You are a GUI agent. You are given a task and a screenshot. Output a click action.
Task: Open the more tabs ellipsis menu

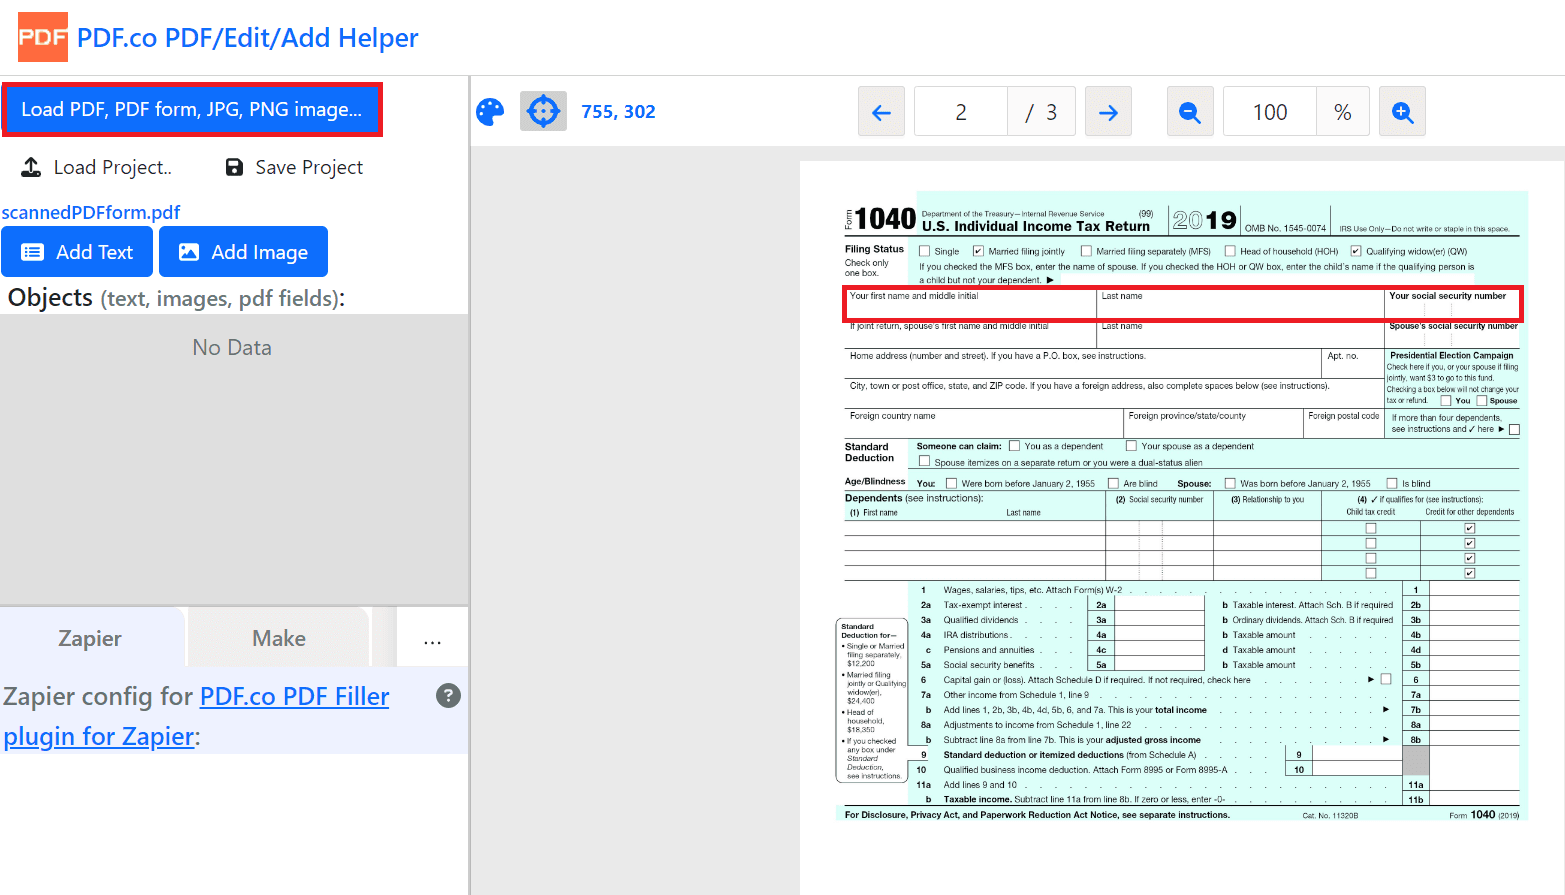(x=432, y=639)
